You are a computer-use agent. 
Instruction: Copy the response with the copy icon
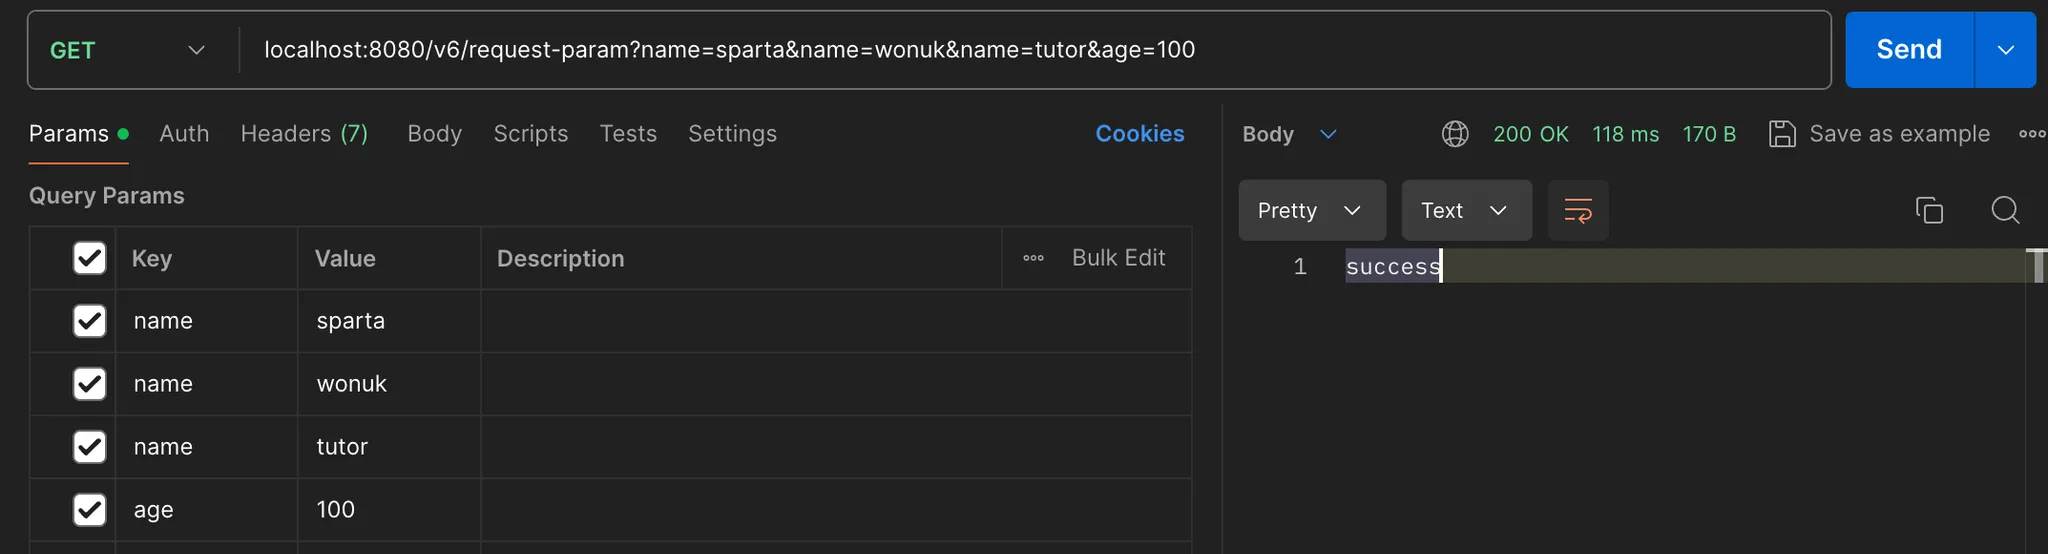point(1929,210)
